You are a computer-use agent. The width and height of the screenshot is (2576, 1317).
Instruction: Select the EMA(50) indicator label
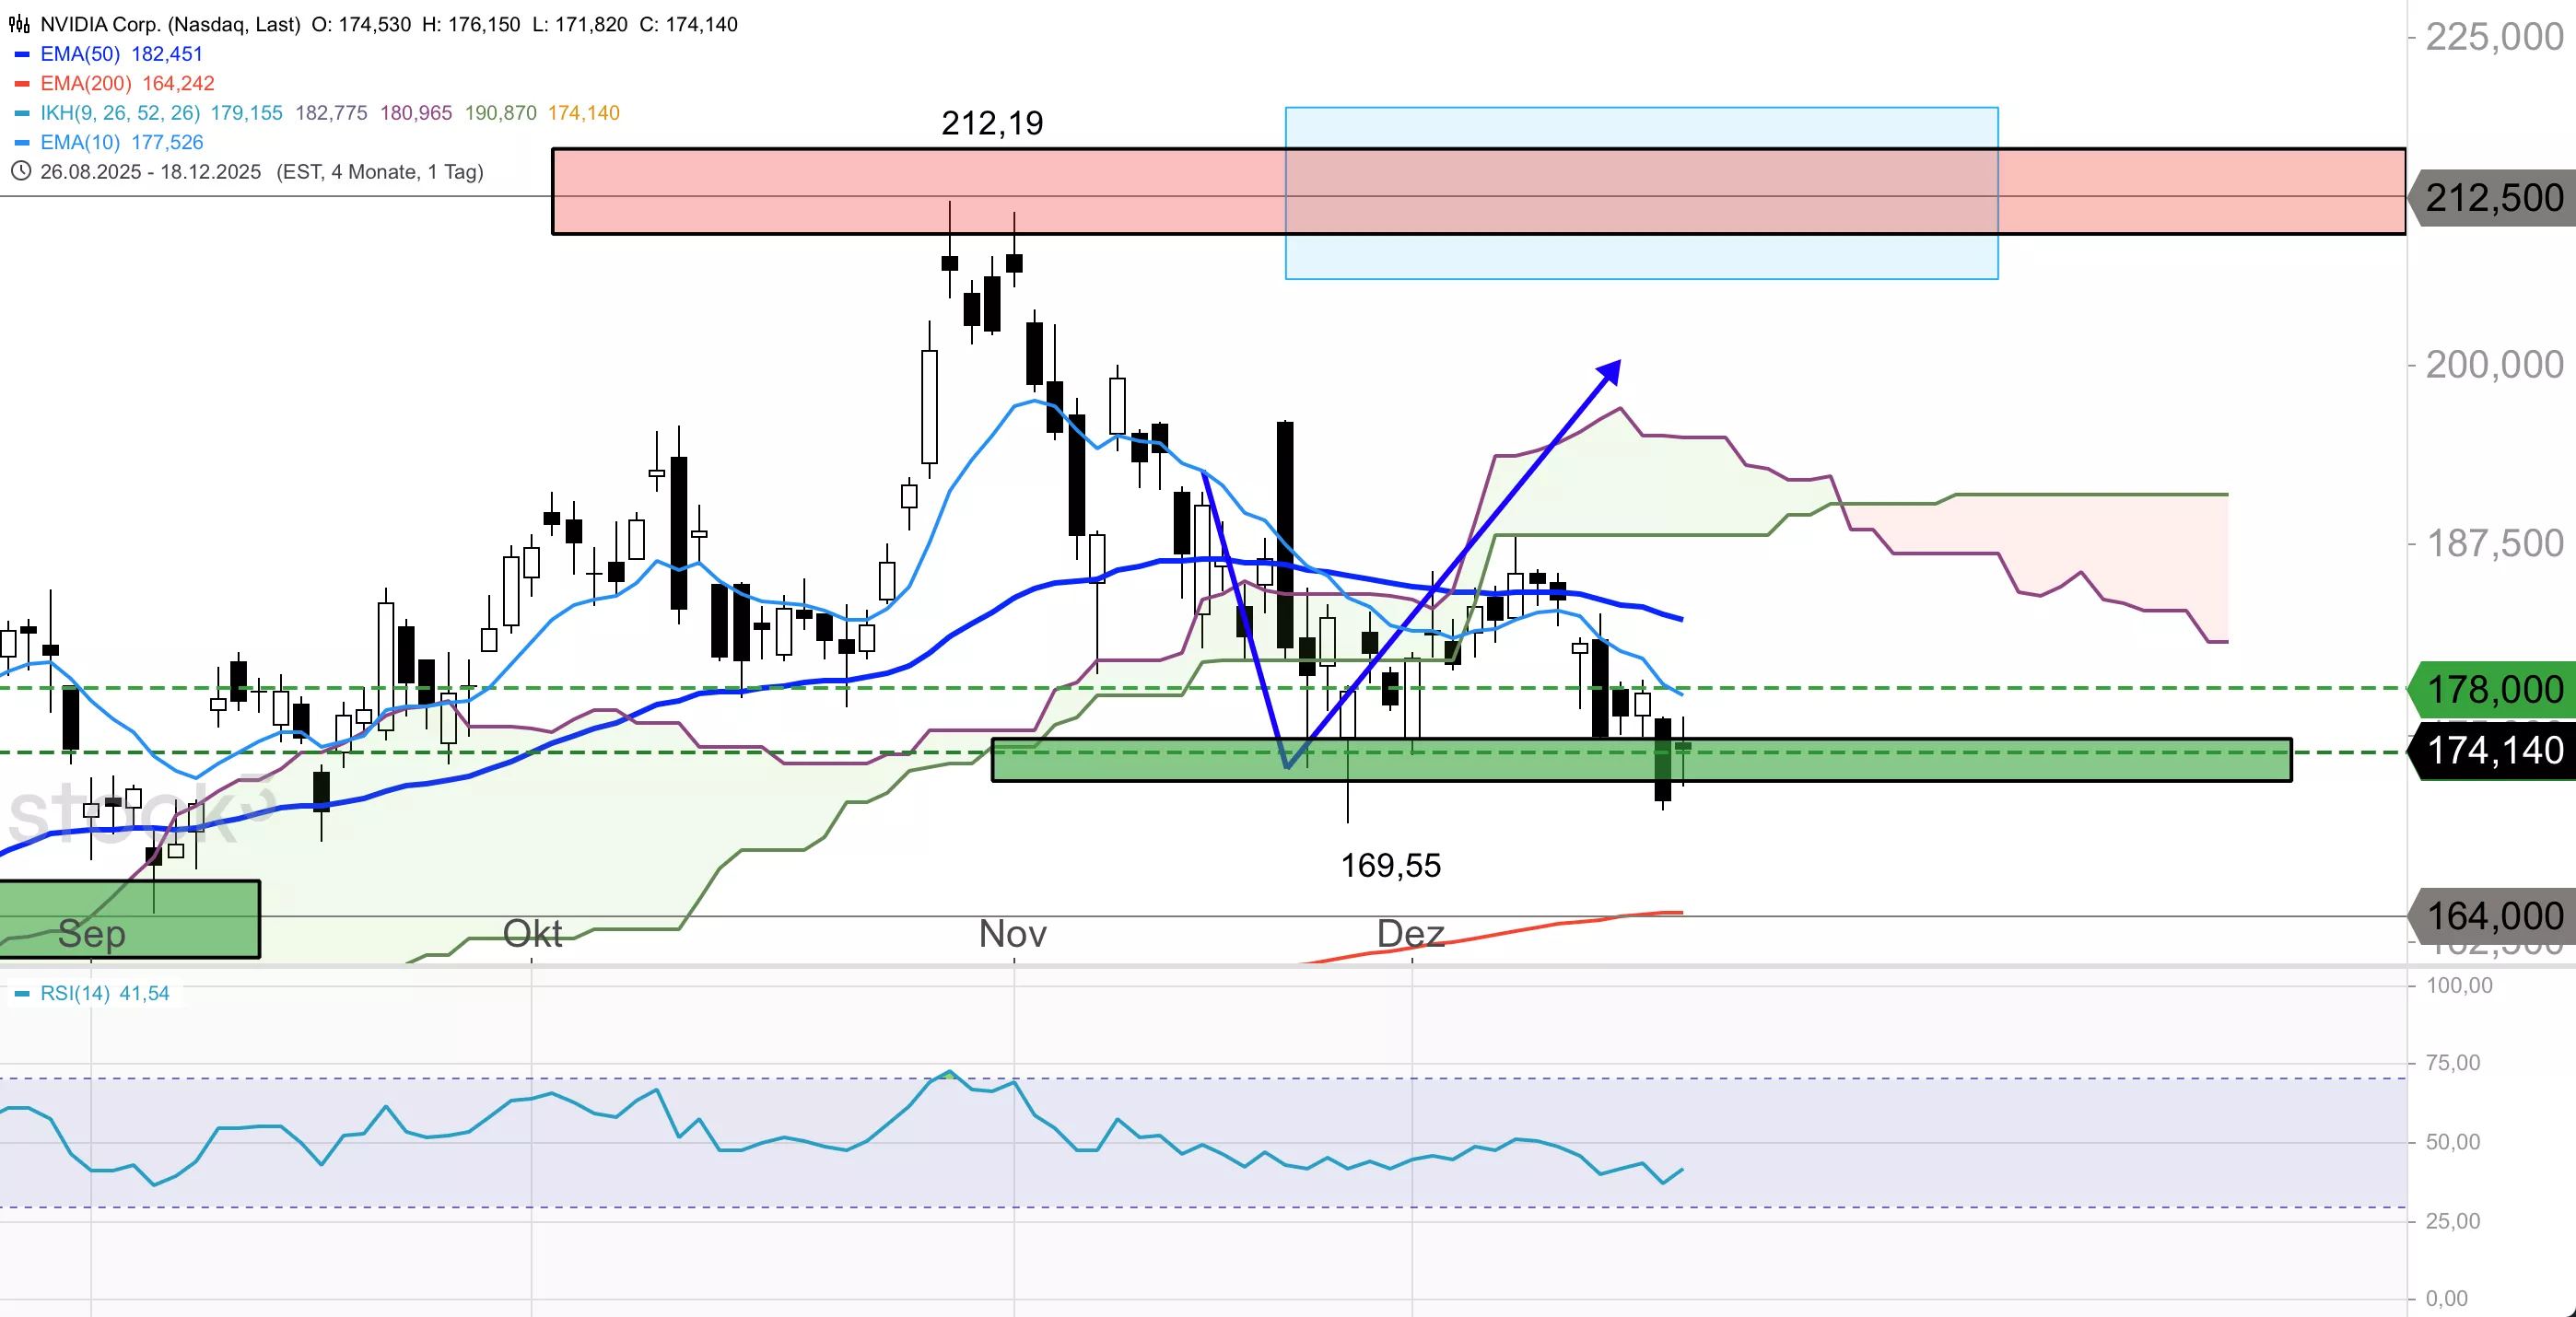coord(80,54)
